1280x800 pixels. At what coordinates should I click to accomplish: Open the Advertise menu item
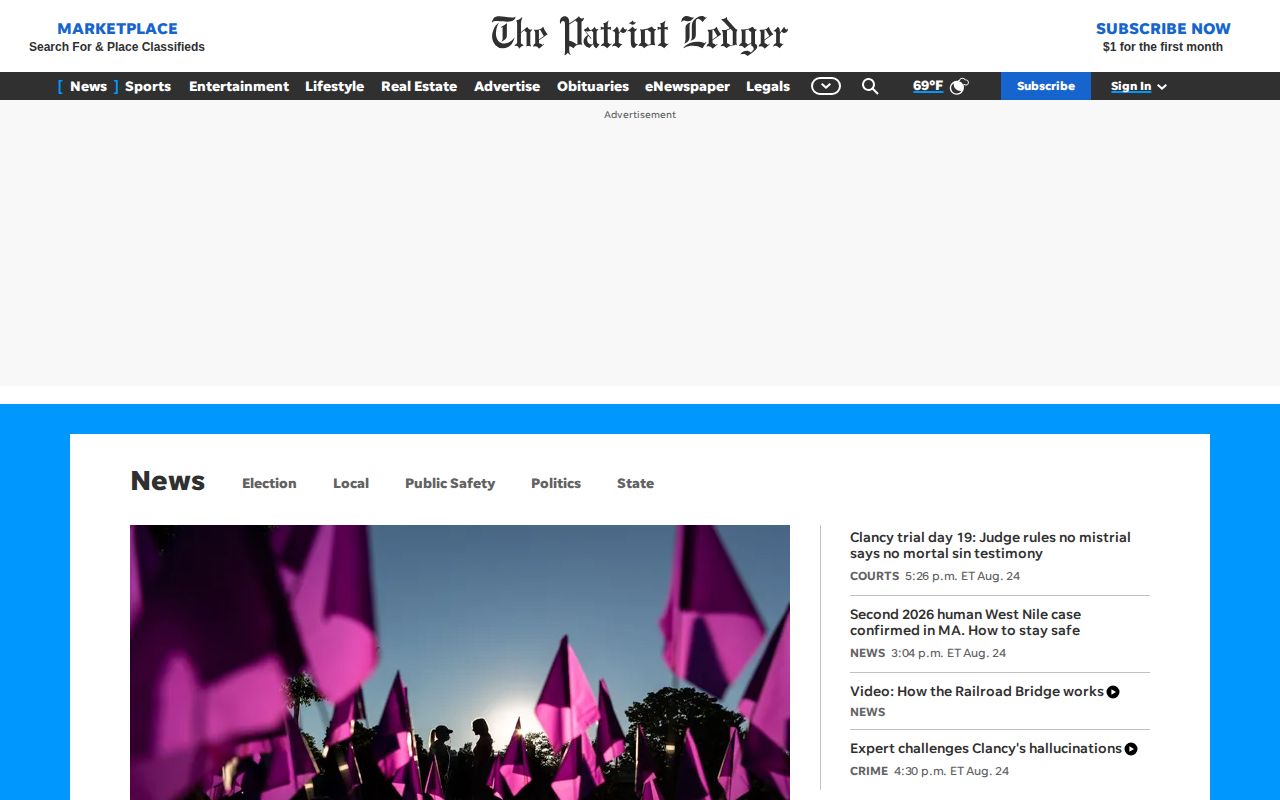click(507, 86)
